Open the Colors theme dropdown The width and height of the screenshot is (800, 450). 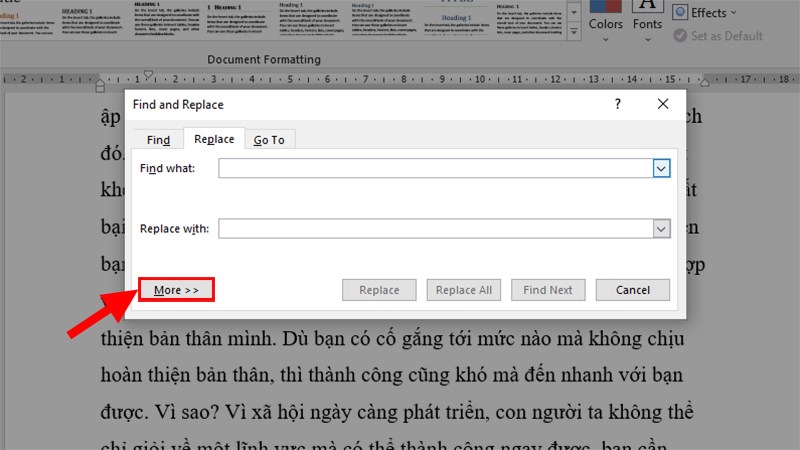click(x=606, y=21)
